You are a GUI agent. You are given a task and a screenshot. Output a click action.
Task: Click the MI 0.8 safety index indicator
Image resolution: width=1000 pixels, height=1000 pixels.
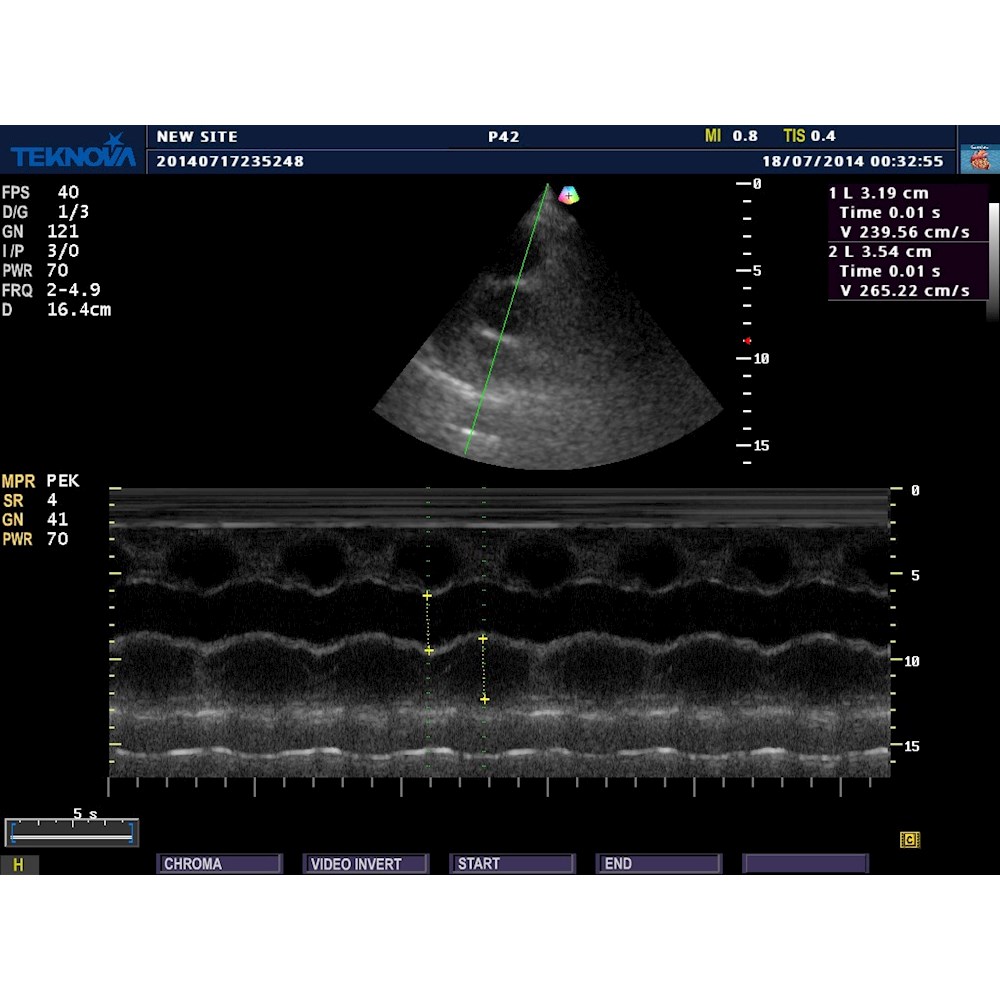coord(732,135)
